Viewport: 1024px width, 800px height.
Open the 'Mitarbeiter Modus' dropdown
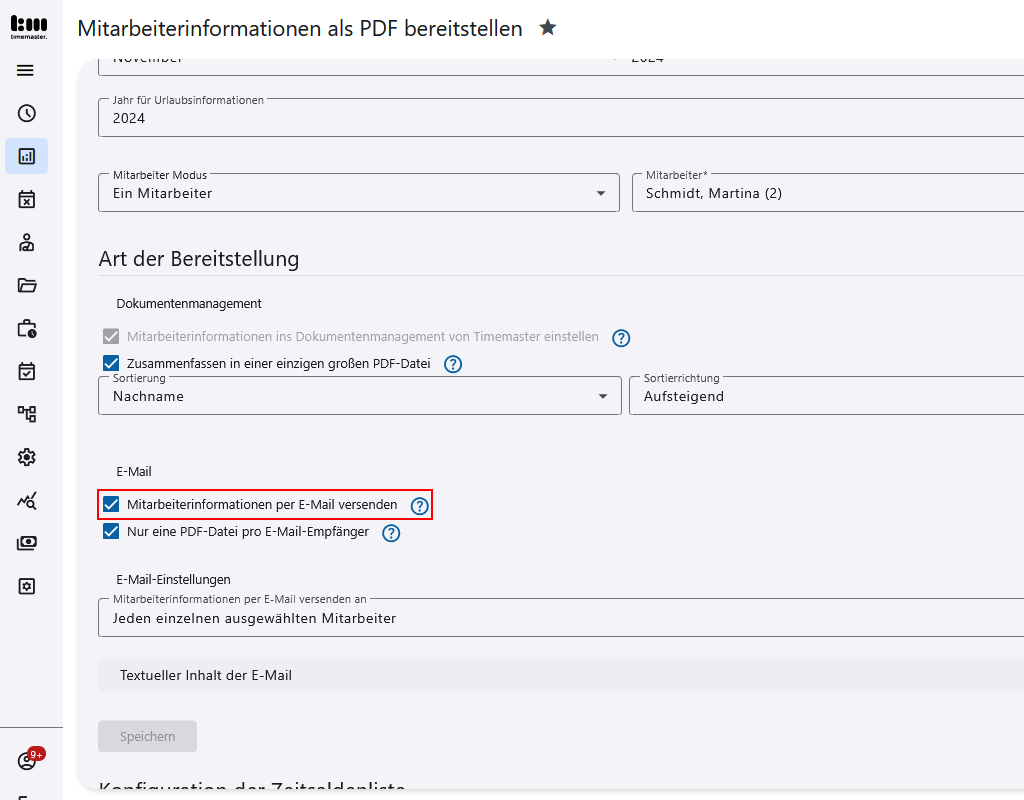pyautogui.click(x=358, y=193)
